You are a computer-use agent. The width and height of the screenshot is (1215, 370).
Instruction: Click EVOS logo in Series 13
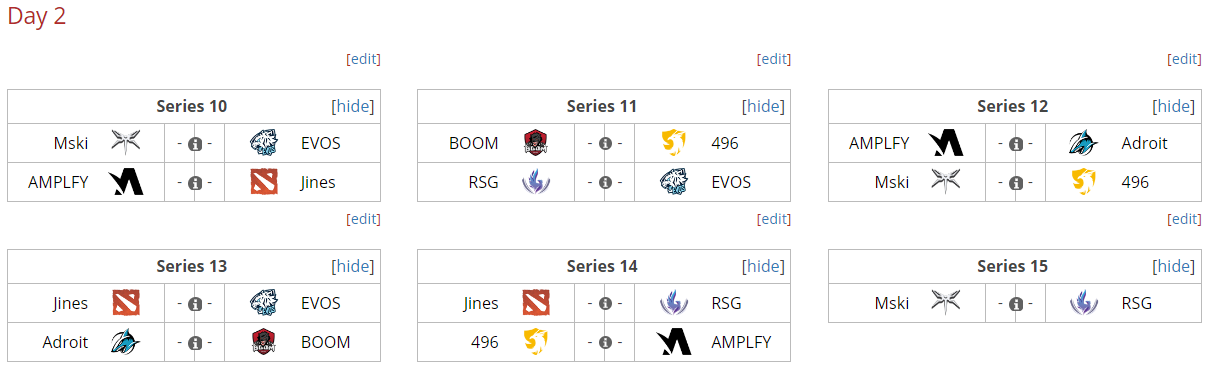click(265, 303)
